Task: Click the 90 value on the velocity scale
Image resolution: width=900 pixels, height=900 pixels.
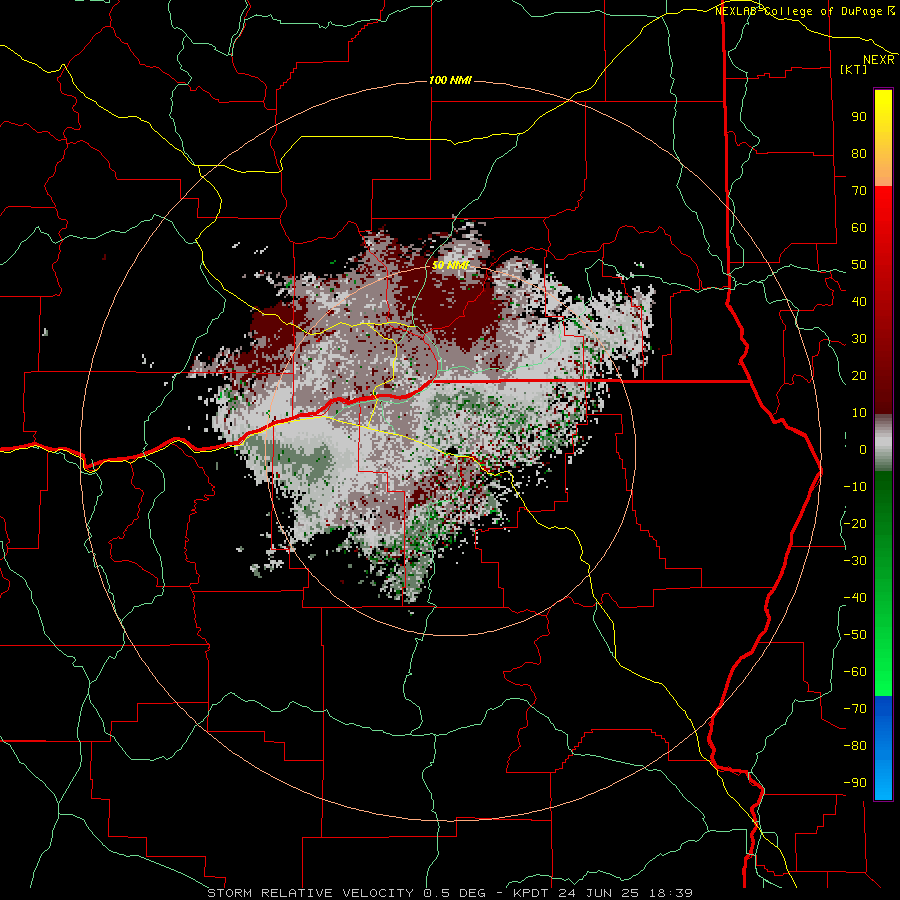Action: coord(859,117)
